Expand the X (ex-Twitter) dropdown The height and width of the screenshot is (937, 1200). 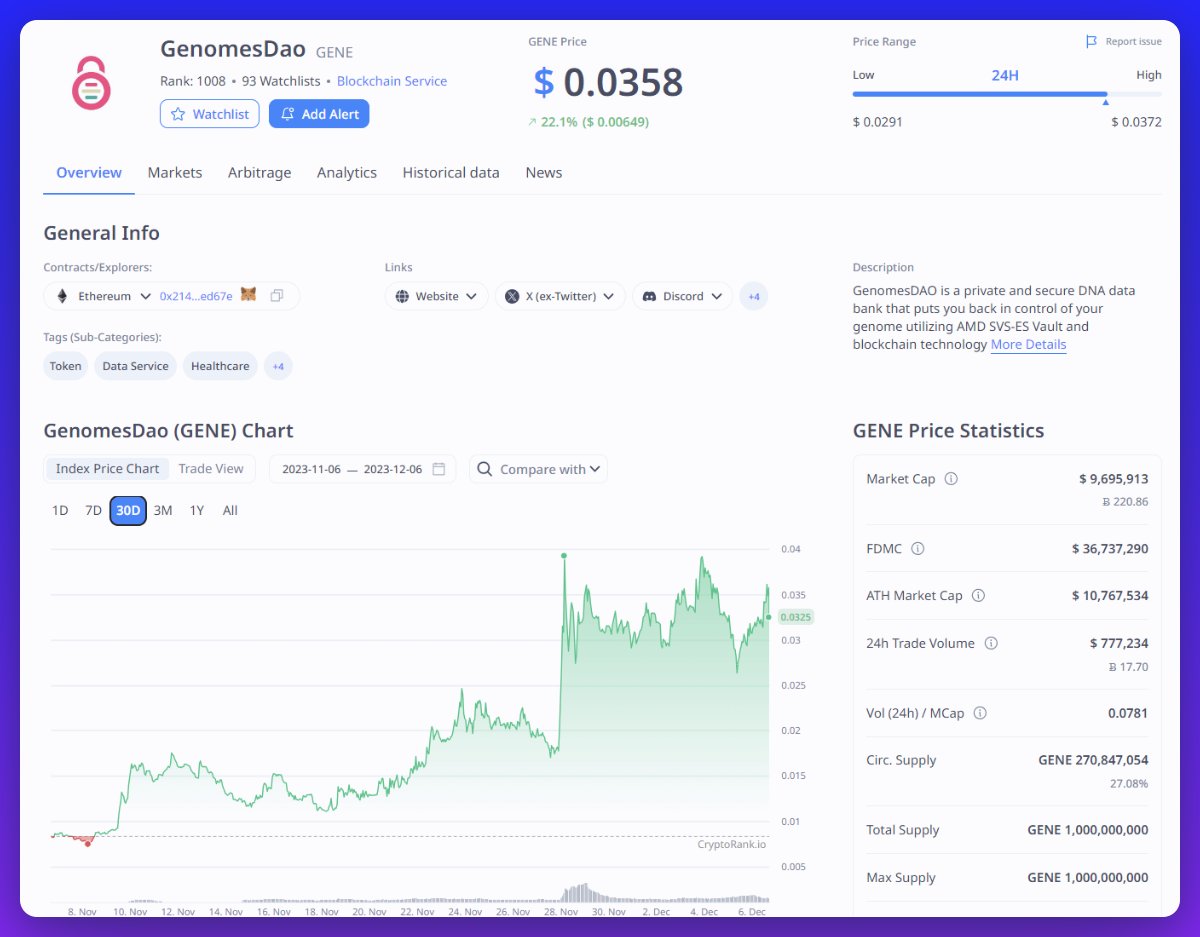click(x=608, y=297)
